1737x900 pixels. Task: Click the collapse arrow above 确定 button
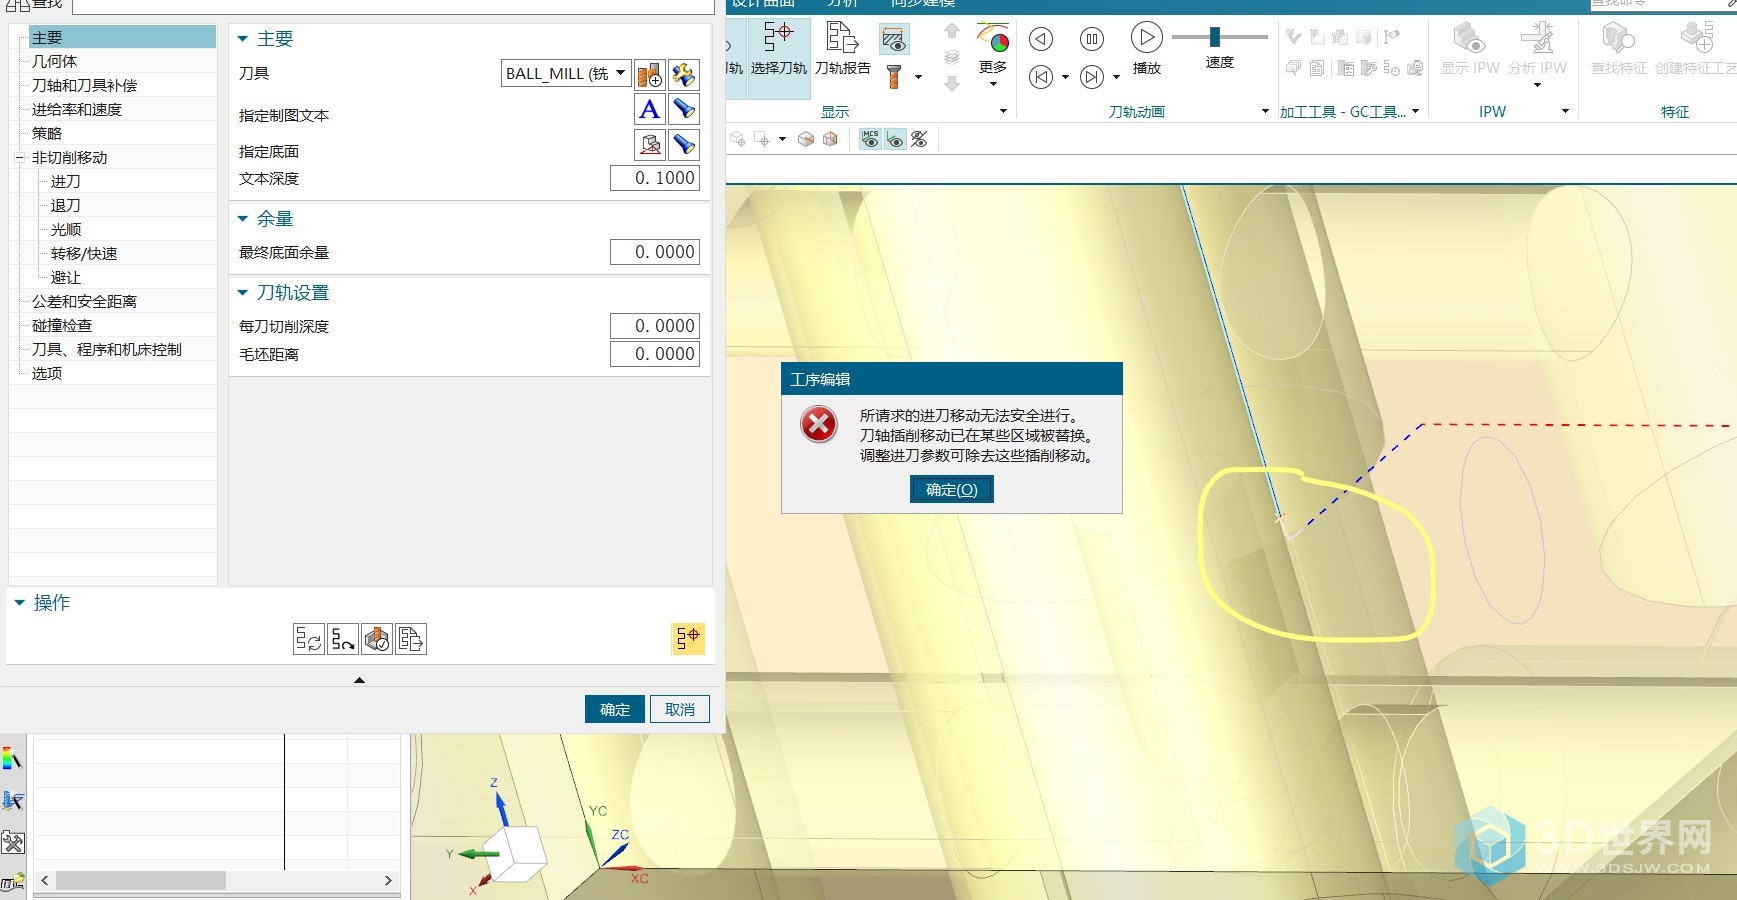coord(359,680)
